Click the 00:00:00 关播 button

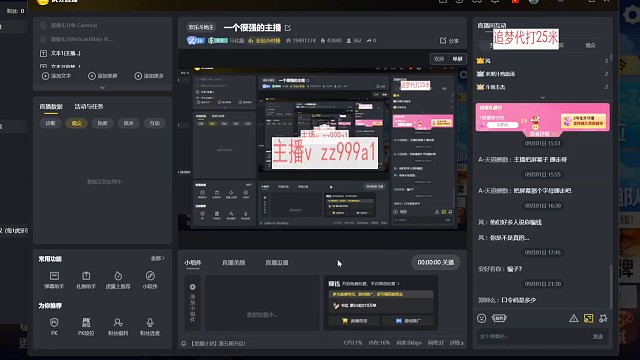436,262
